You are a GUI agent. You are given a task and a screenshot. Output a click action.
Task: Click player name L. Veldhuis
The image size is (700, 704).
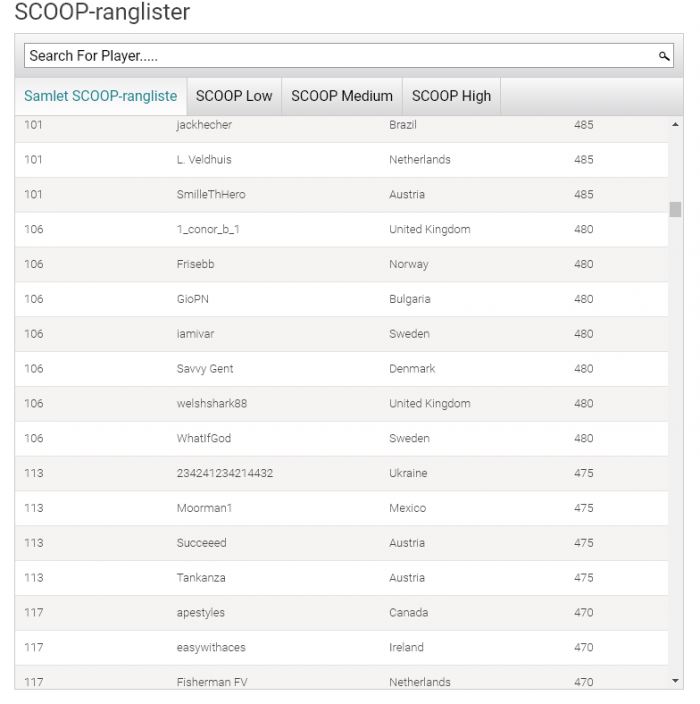(204, 160)
